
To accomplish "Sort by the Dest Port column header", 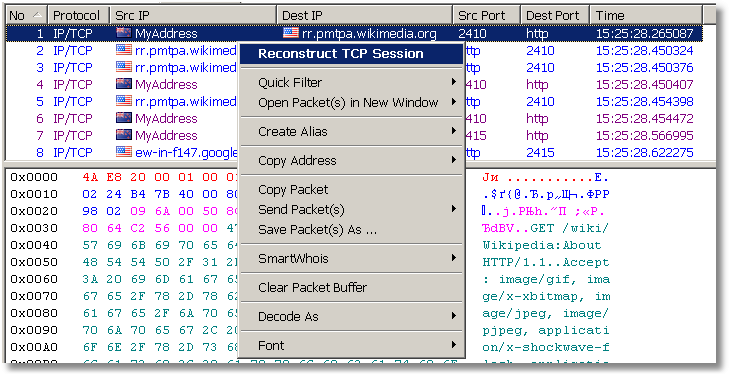I will 555,15.
